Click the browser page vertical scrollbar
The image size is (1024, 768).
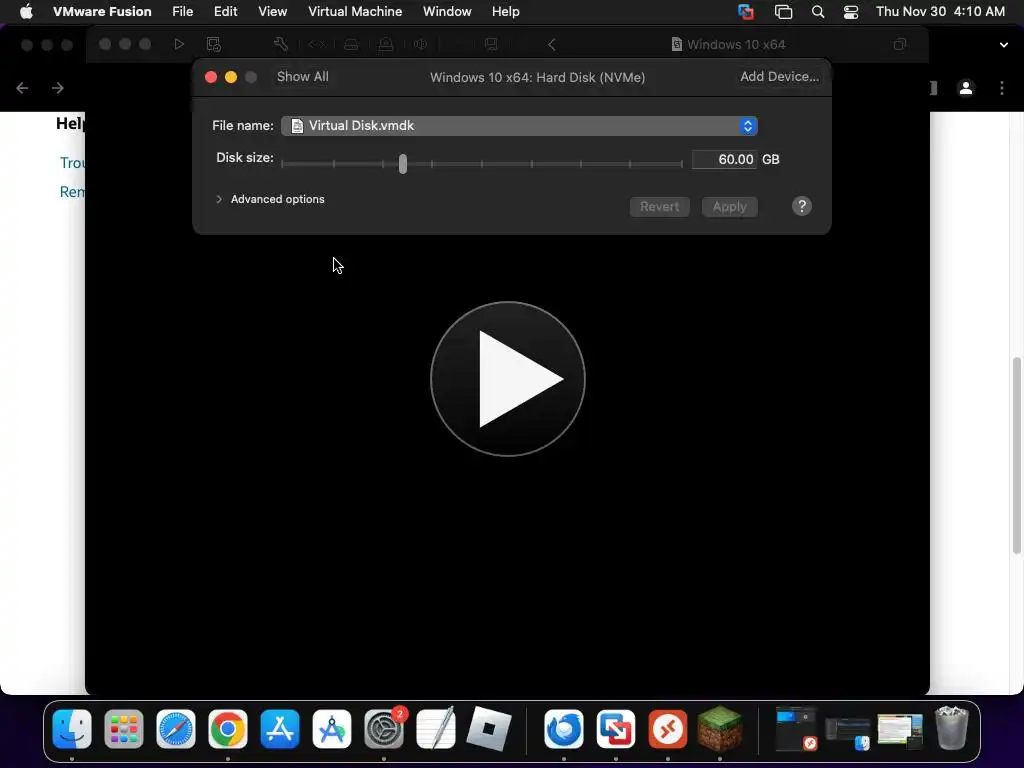point(1016,455)
